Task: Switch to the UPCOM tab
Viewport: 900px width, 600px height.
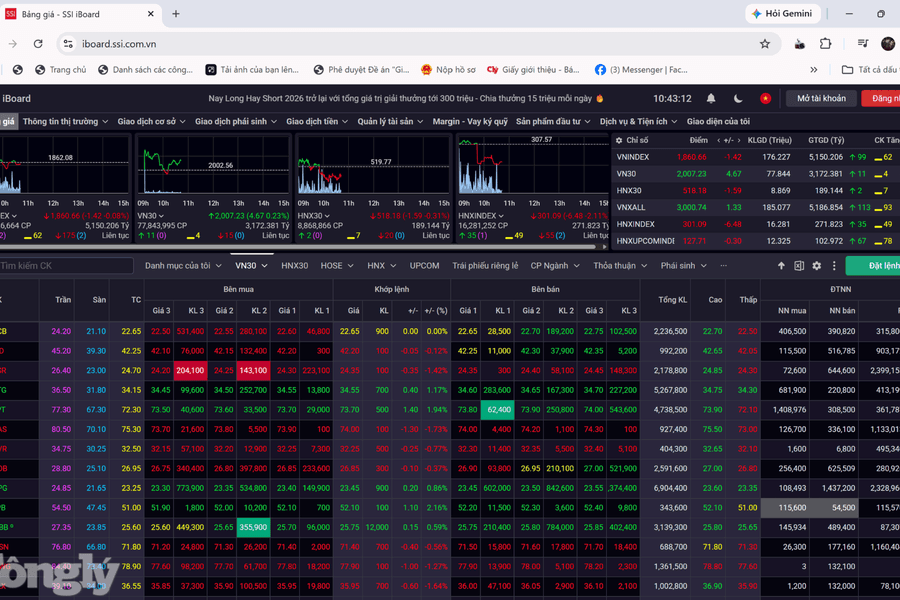Action: [424, 266]
